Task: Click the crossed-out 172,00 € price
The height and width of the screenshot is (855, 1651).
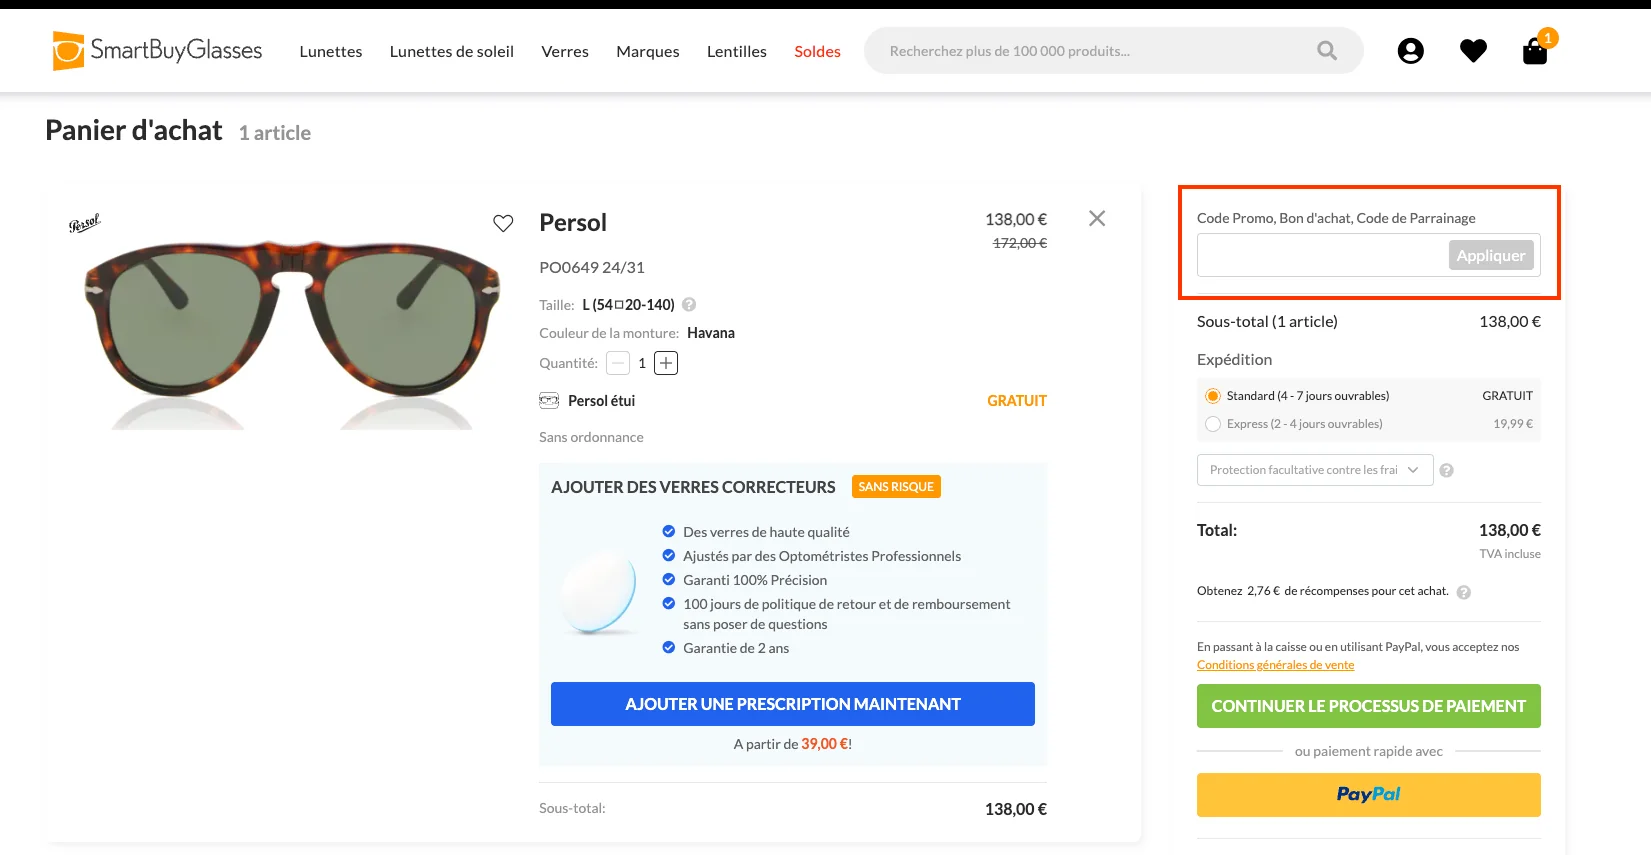Action: point(1020,243)
